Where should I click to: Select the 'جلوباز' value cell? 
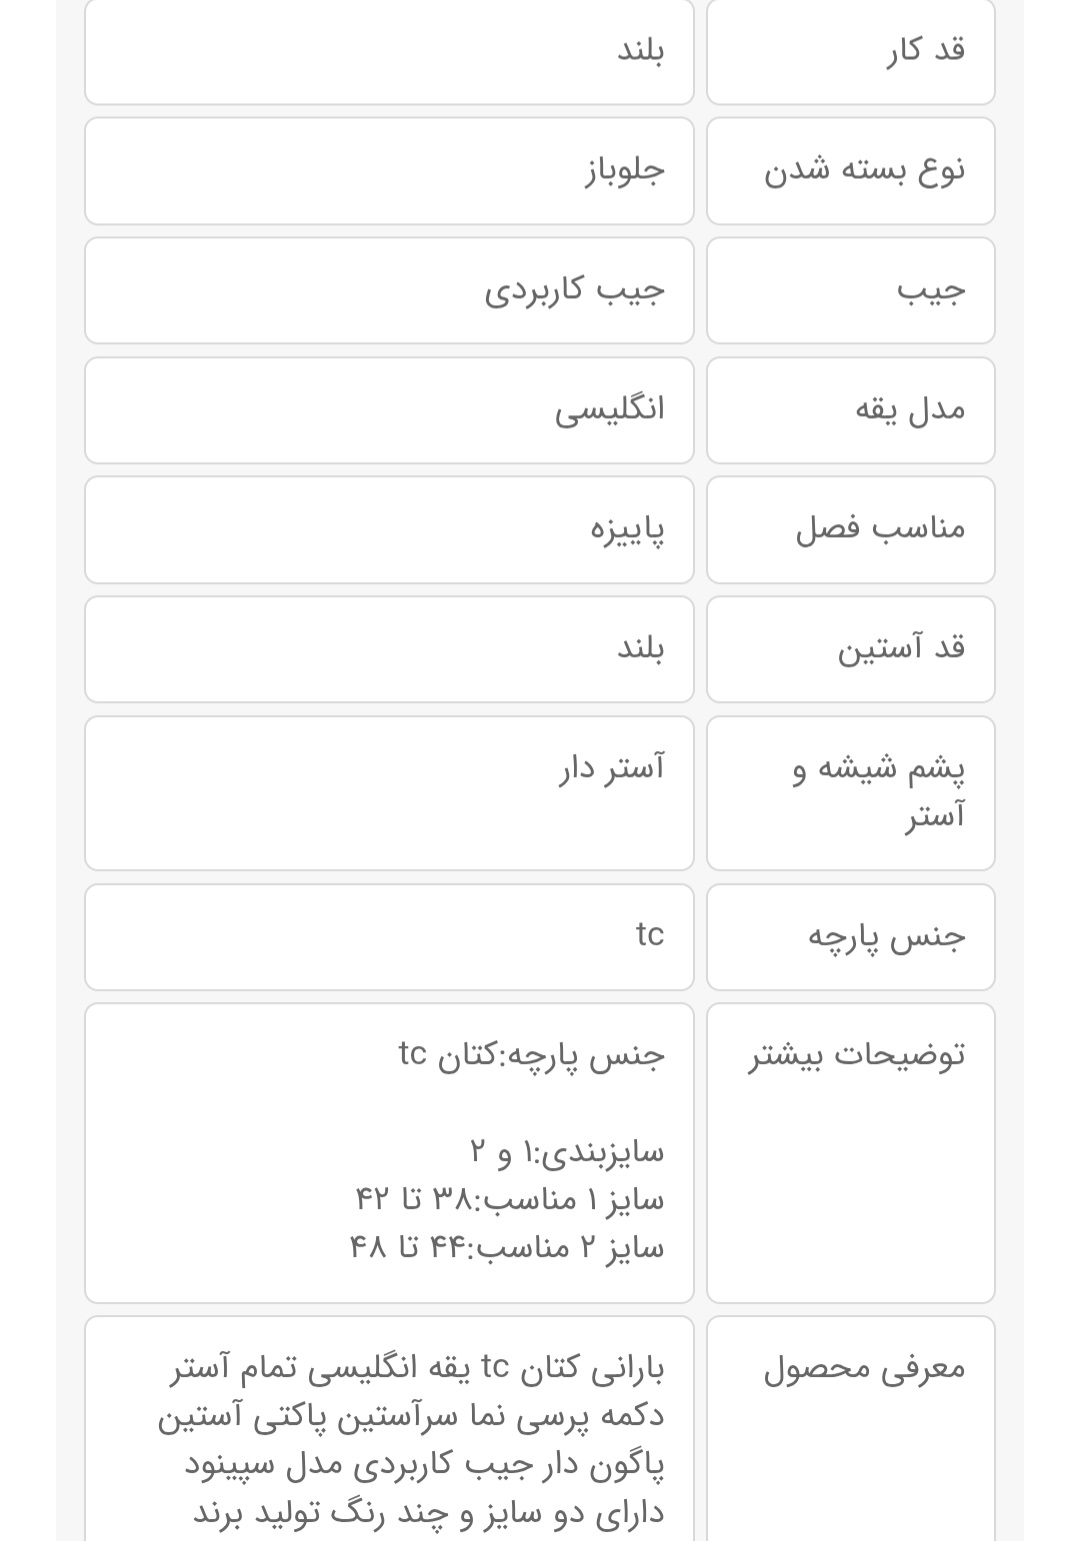389,170
